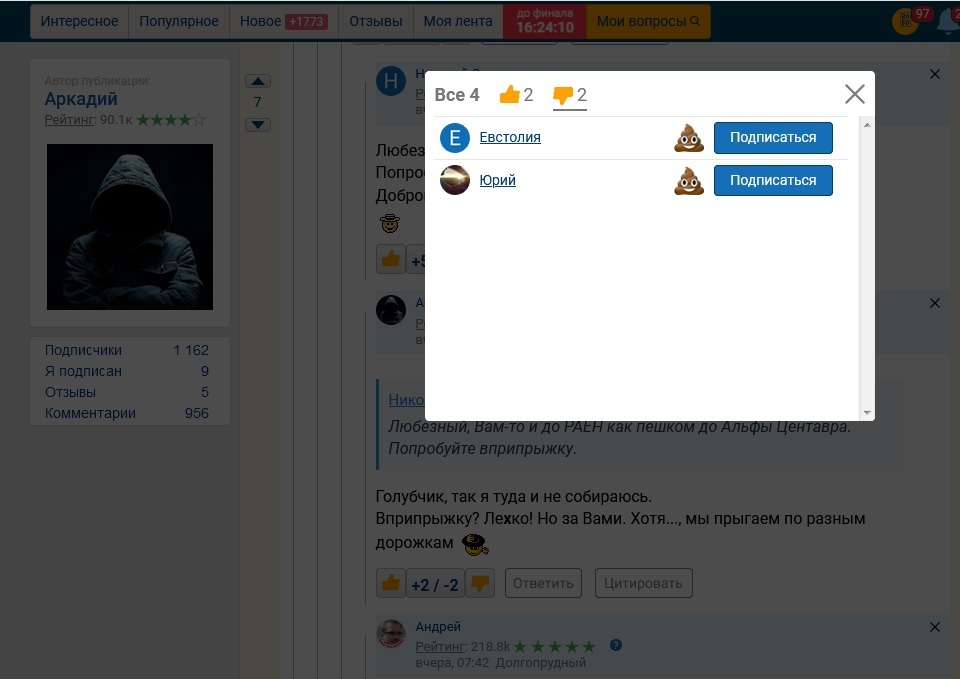Subscribe to user Юрий
Image resolution: width=960 pixels, height=679 pixels.
coord(772,181)
